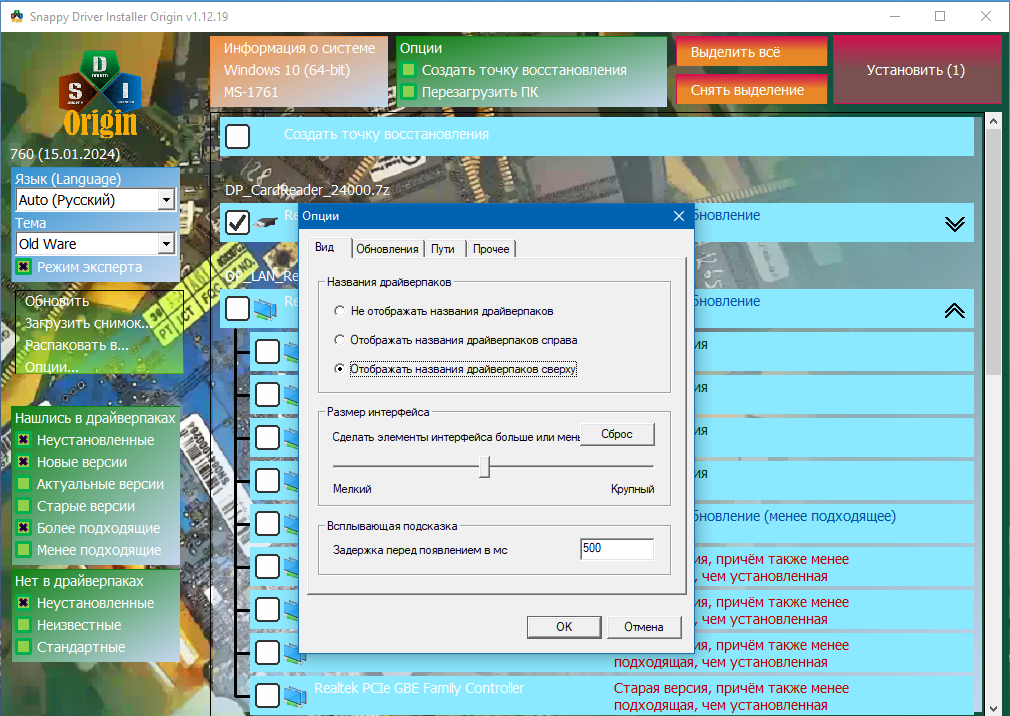Click the Отмена button
This screenshot has width=1010, height=716.
coord(643,626)
